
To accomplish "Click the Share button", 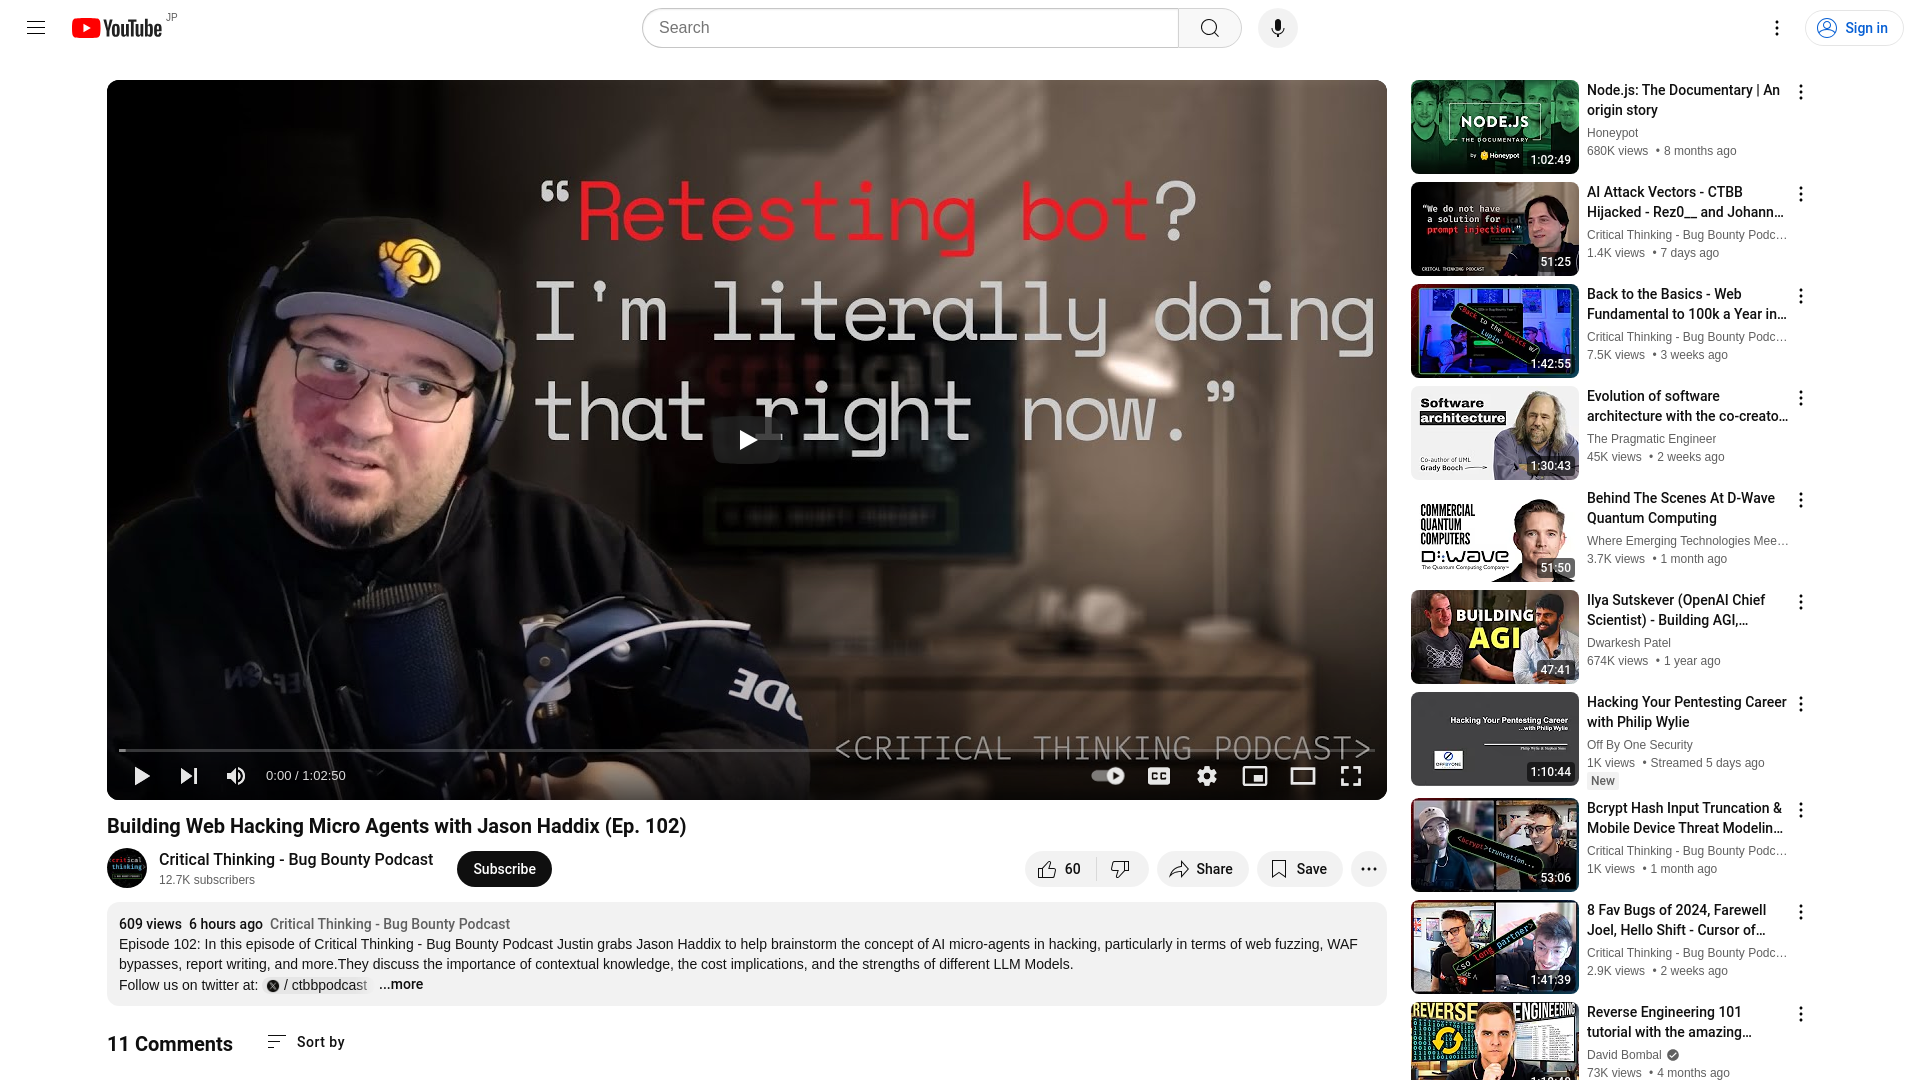I will tap(1201, 868).
